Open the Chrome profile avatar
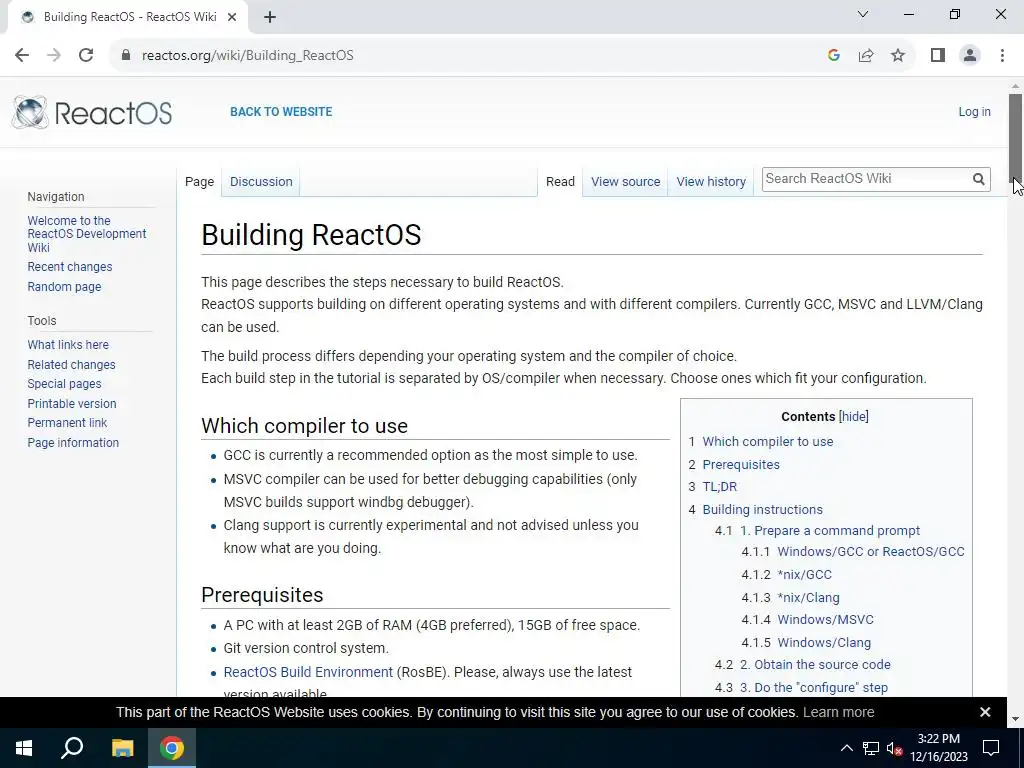This screenshot has width=1024, height=768. [x=970, y=56]
